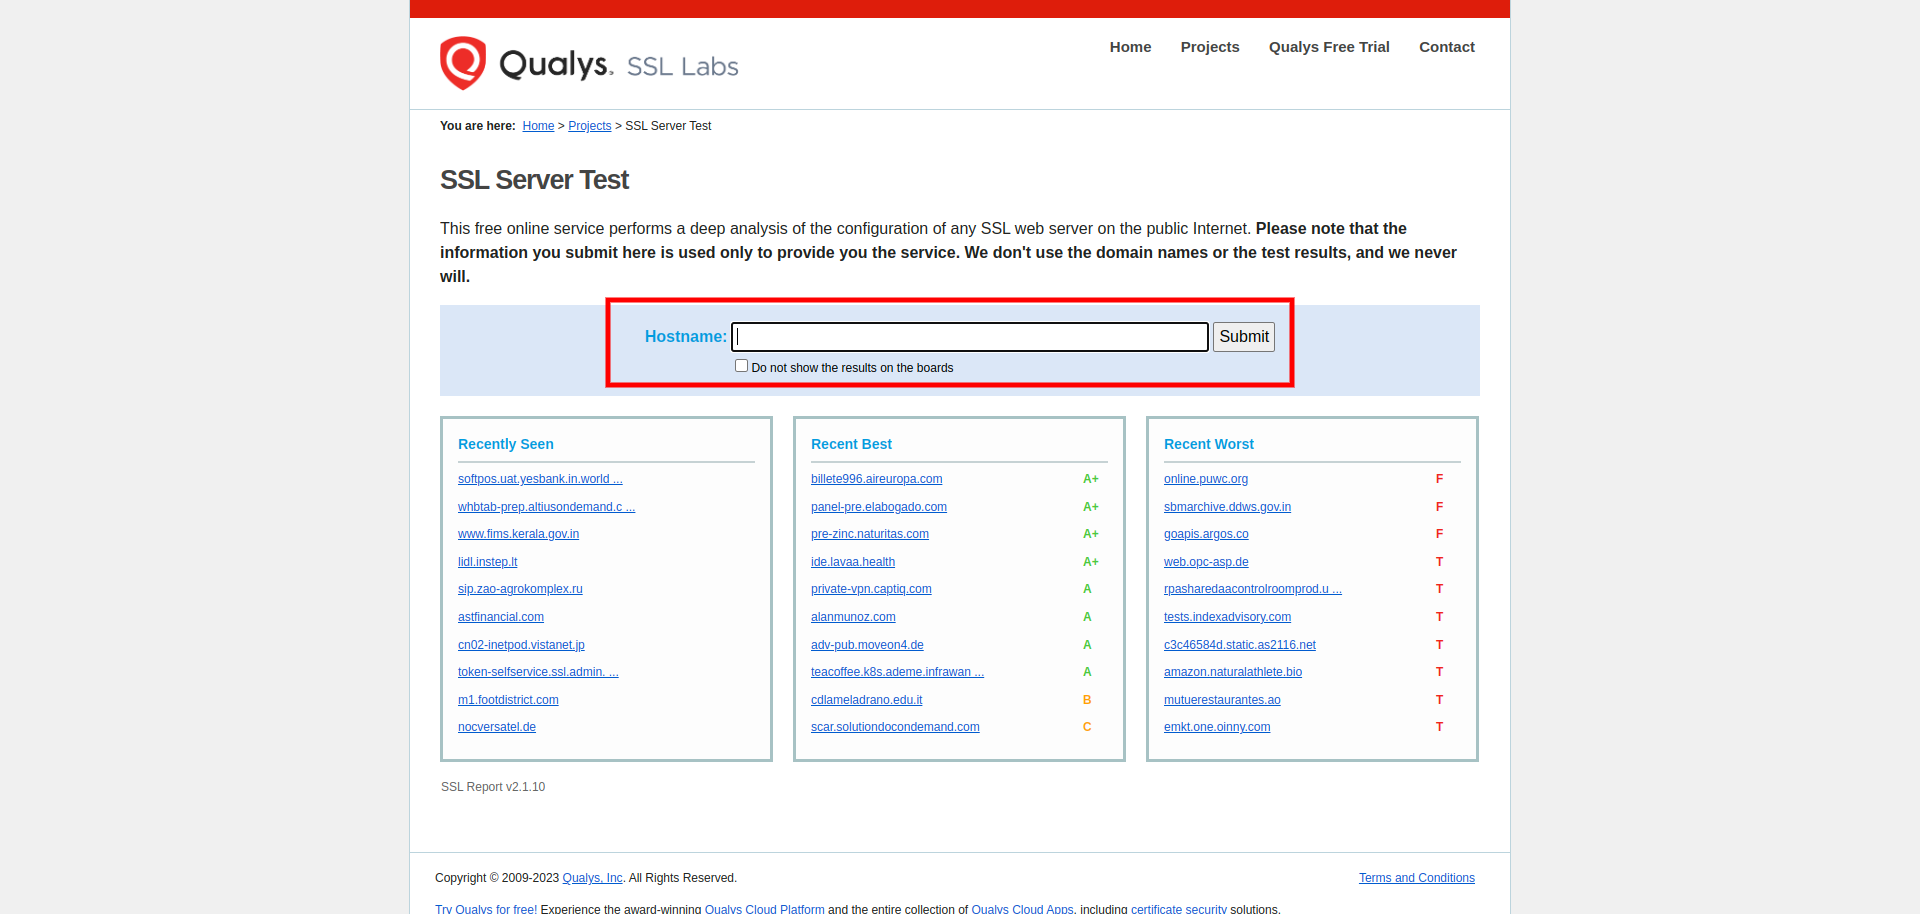
Task: Open www.fims.kerala.gov.in link
Action: pyautogui.click(x=518, y=534)
